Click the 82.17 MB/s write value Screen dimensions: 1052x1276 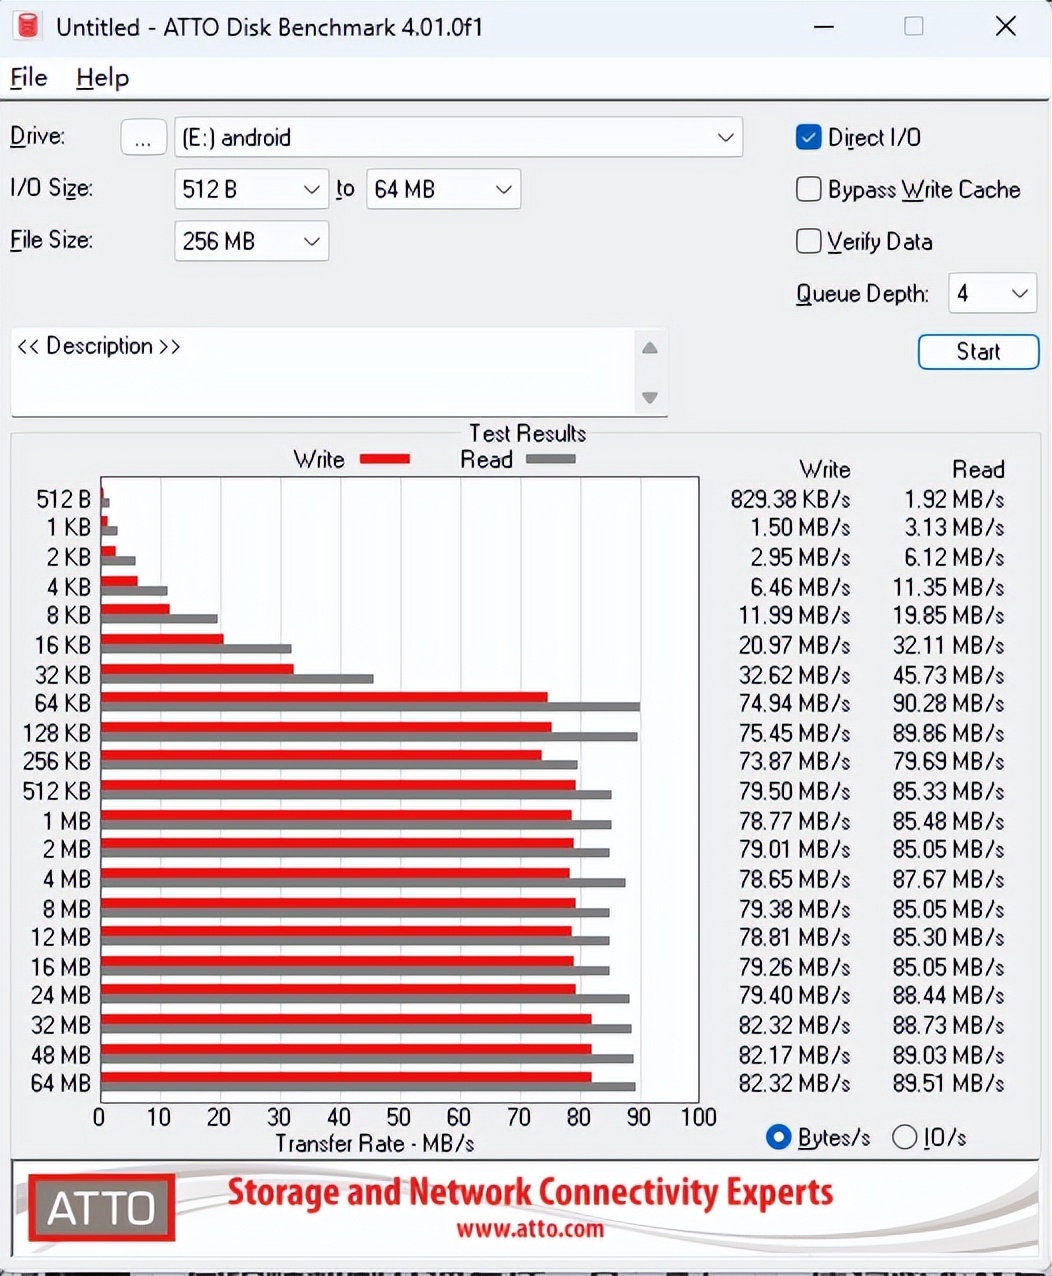point(795,1055)
